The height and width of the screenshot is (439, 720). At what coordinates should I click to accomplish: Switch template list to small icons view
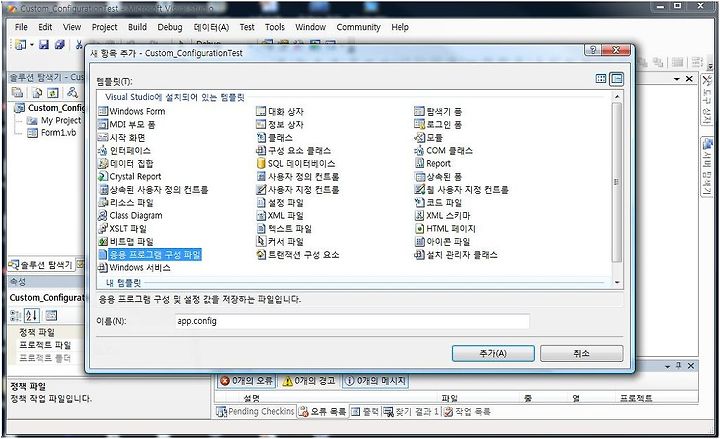coord(616,79)
